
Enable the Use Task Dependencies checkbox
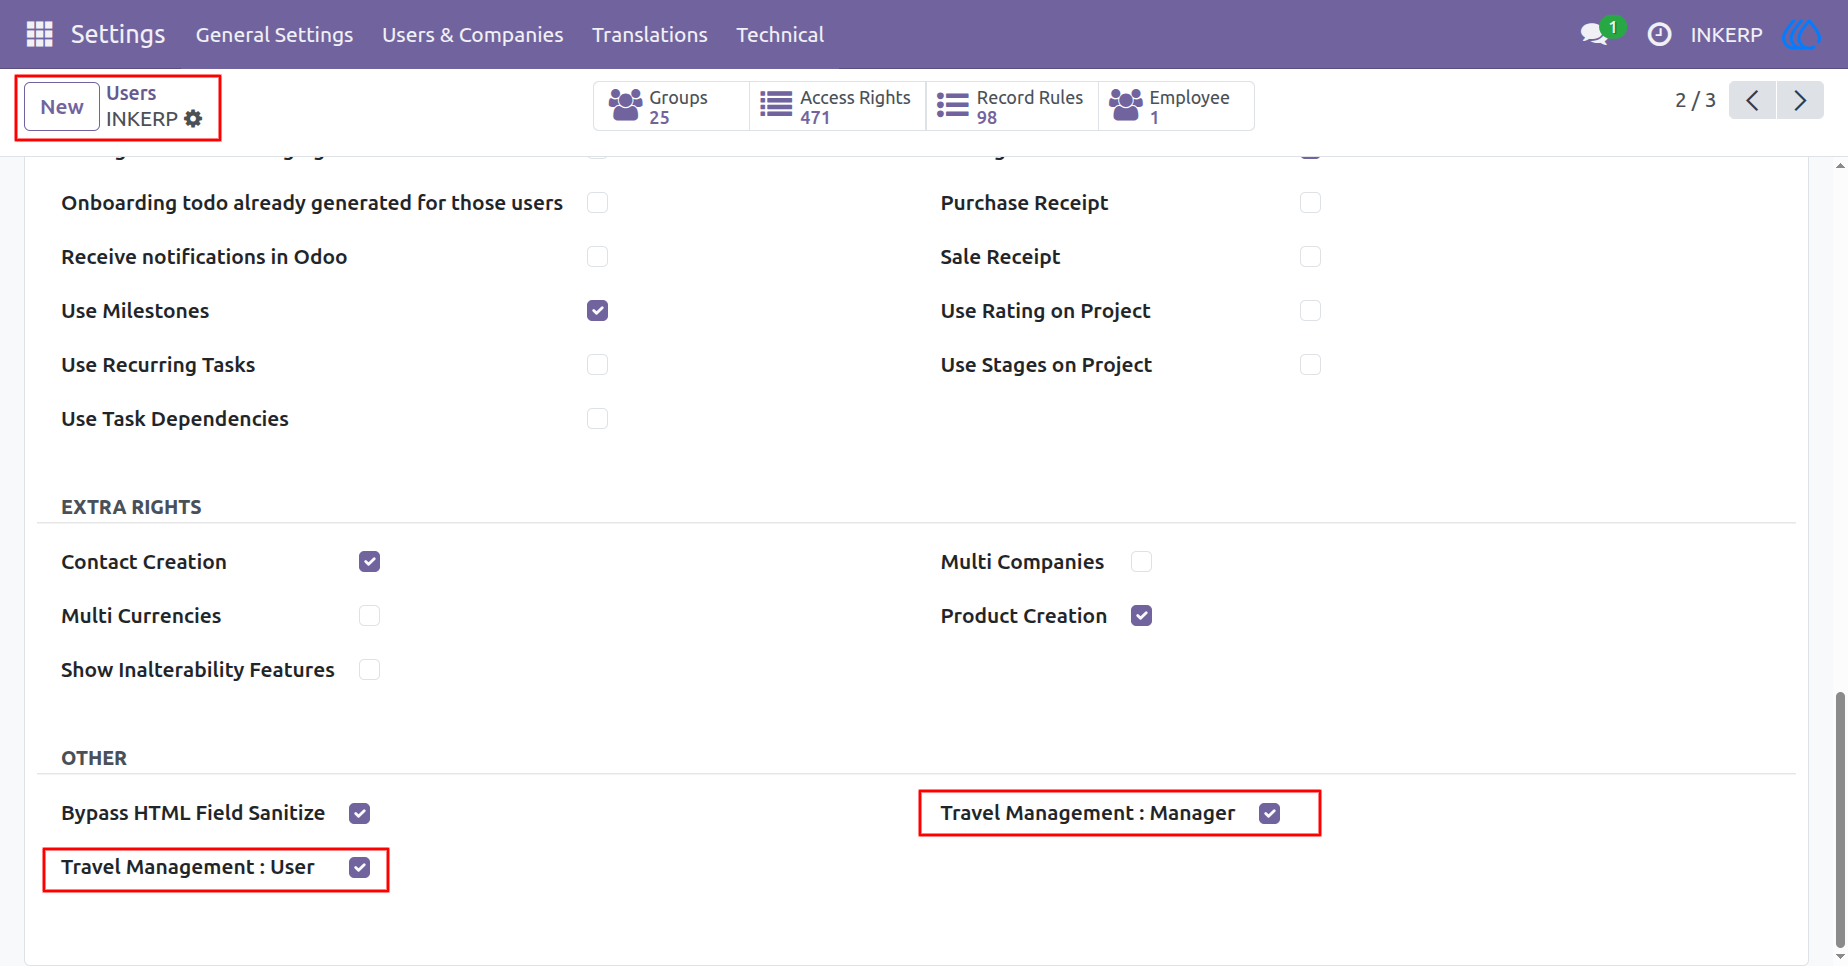597,419
